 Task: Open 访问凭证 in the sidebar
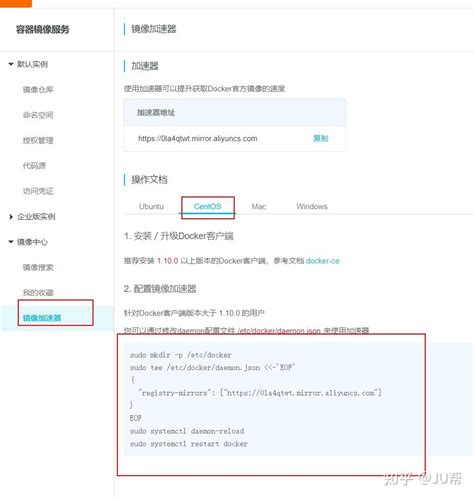point(38,191)
